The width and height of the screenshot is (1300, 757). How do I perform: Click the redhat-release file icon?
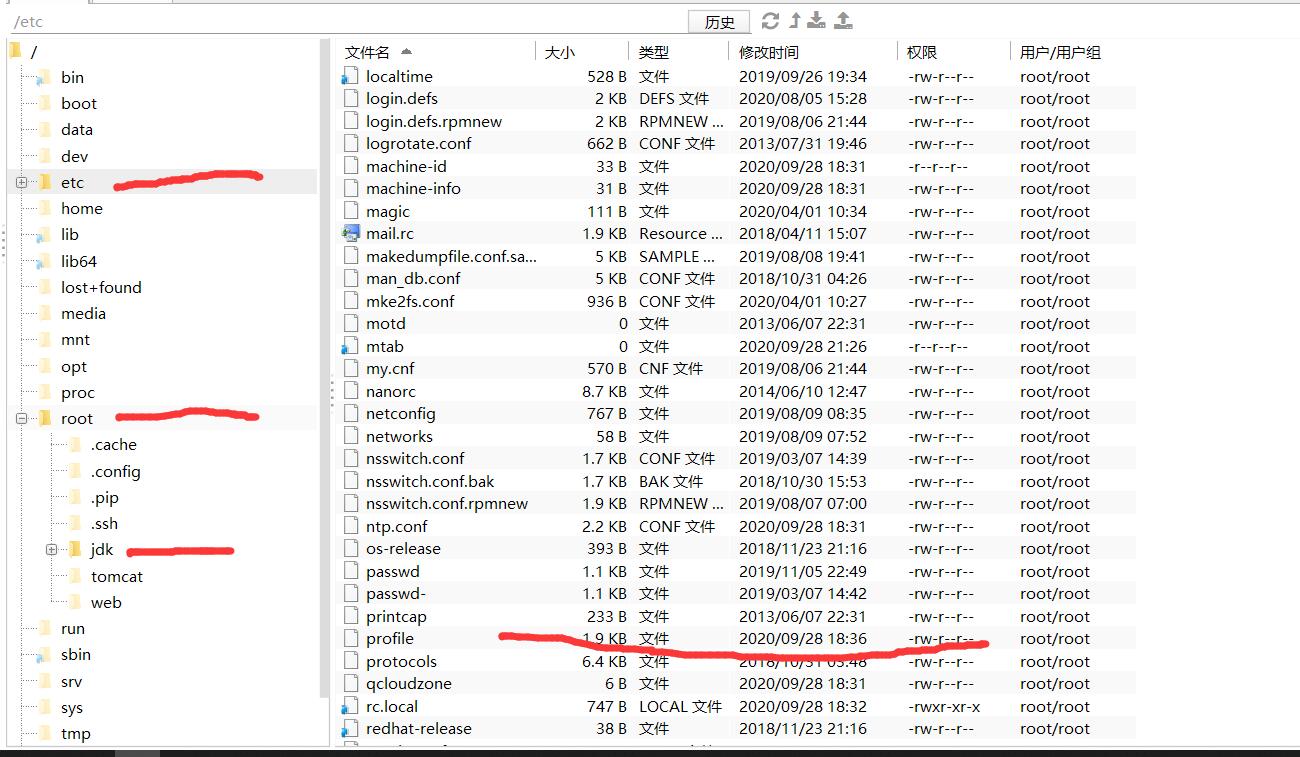pyautogui.click(x=349, y=728)
